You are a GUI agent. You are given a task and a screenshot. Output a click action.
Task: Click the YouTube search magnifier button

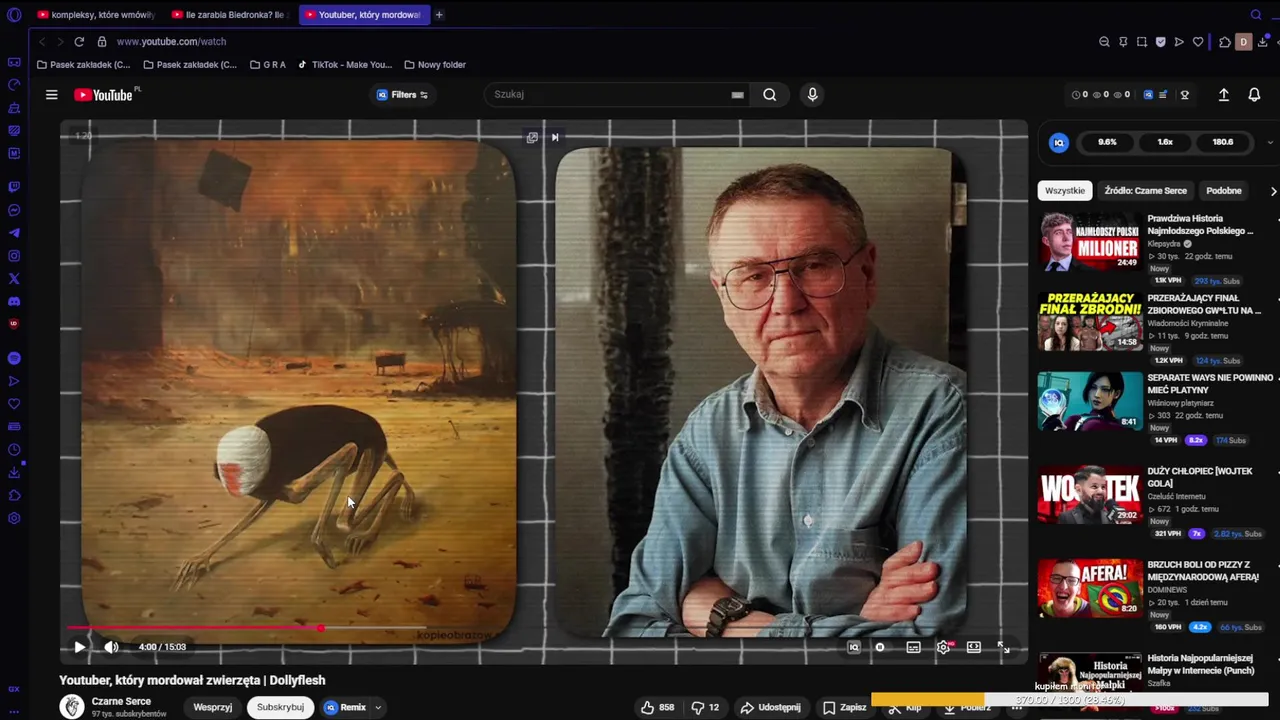click(x=769, y=94)
